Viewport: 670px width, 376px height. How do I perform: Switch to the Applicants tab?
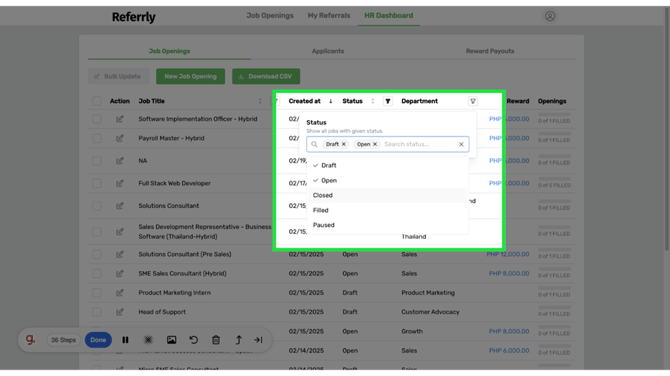(x=328, y=51)
